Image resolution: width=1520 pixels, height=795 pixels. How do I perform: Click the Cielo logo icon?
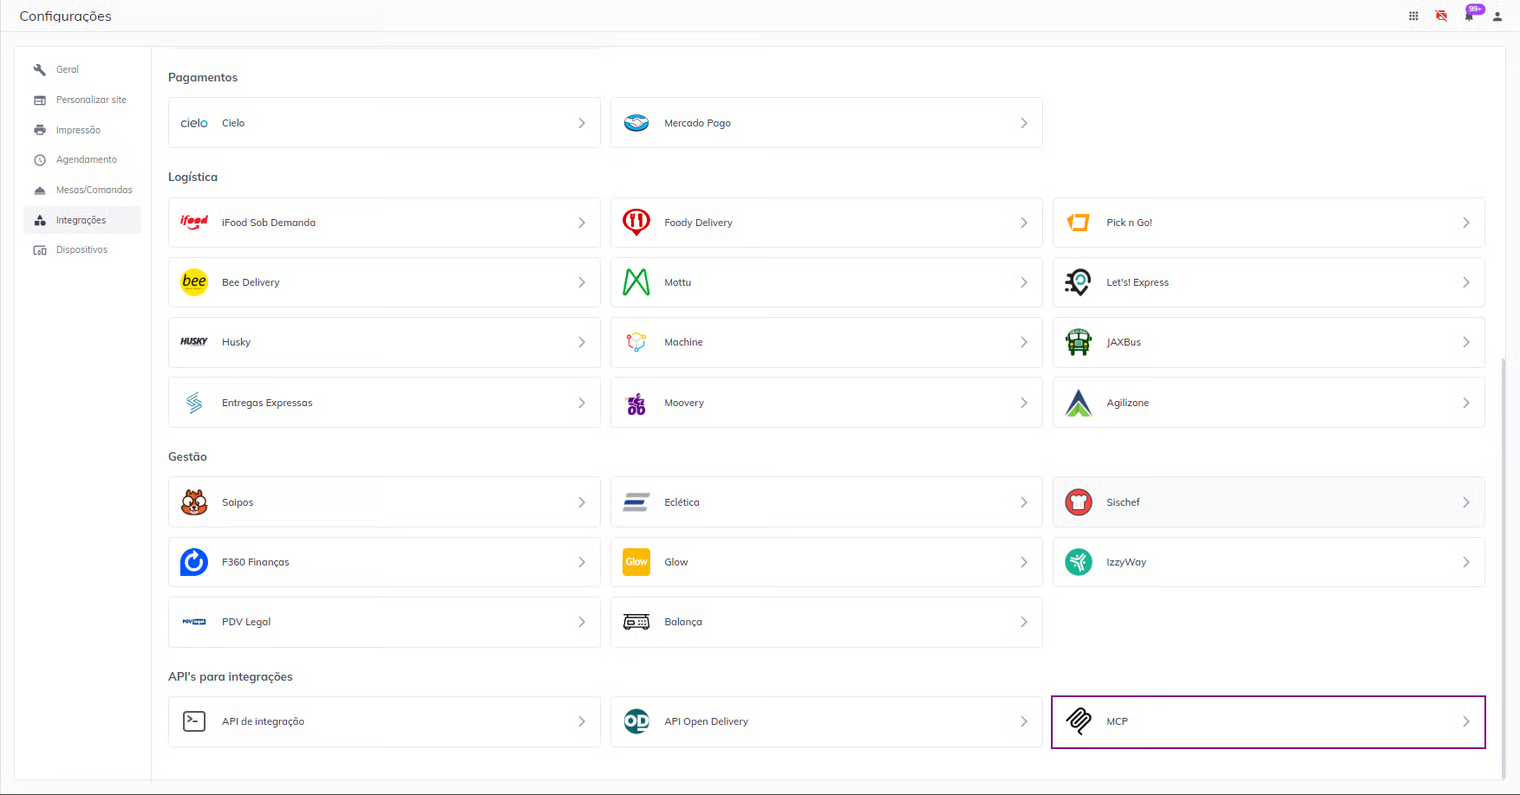point(194,123)
